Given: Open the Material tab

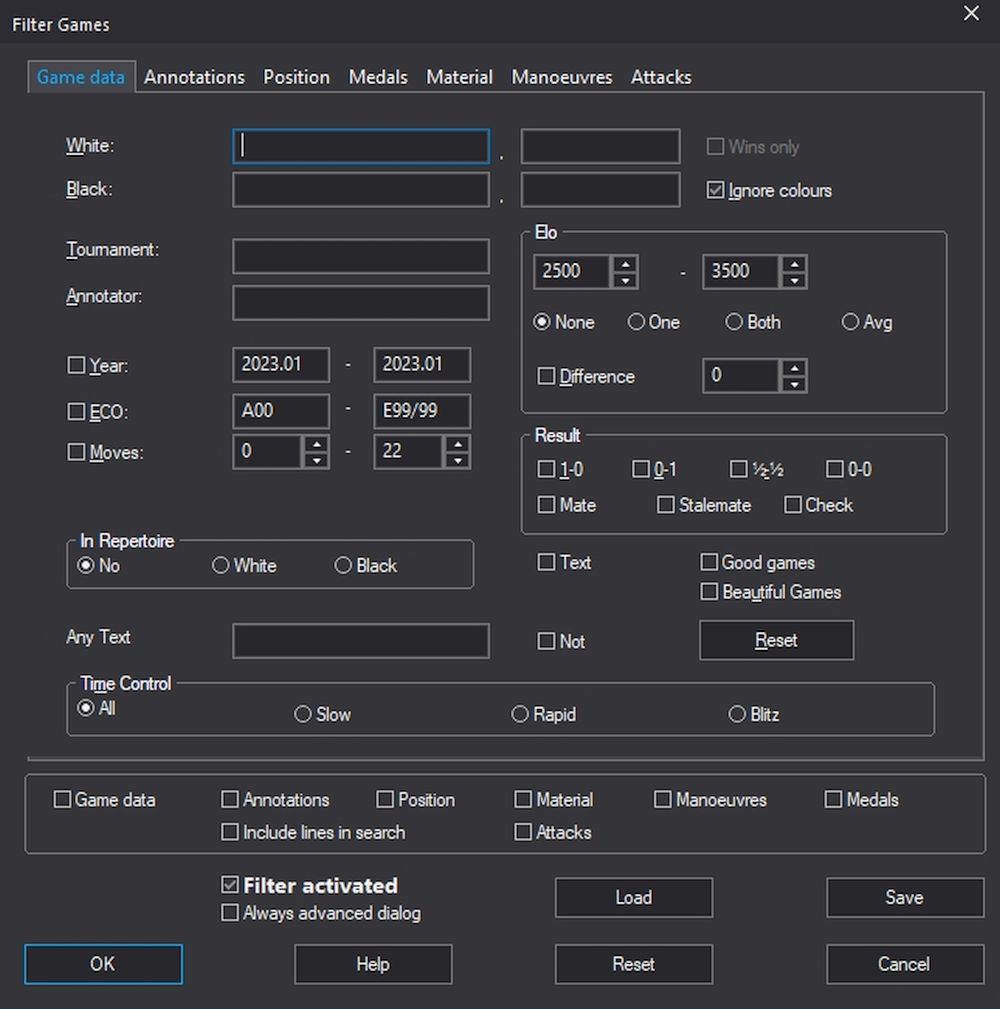Looking at the screenshot, I should coord(459,77).
